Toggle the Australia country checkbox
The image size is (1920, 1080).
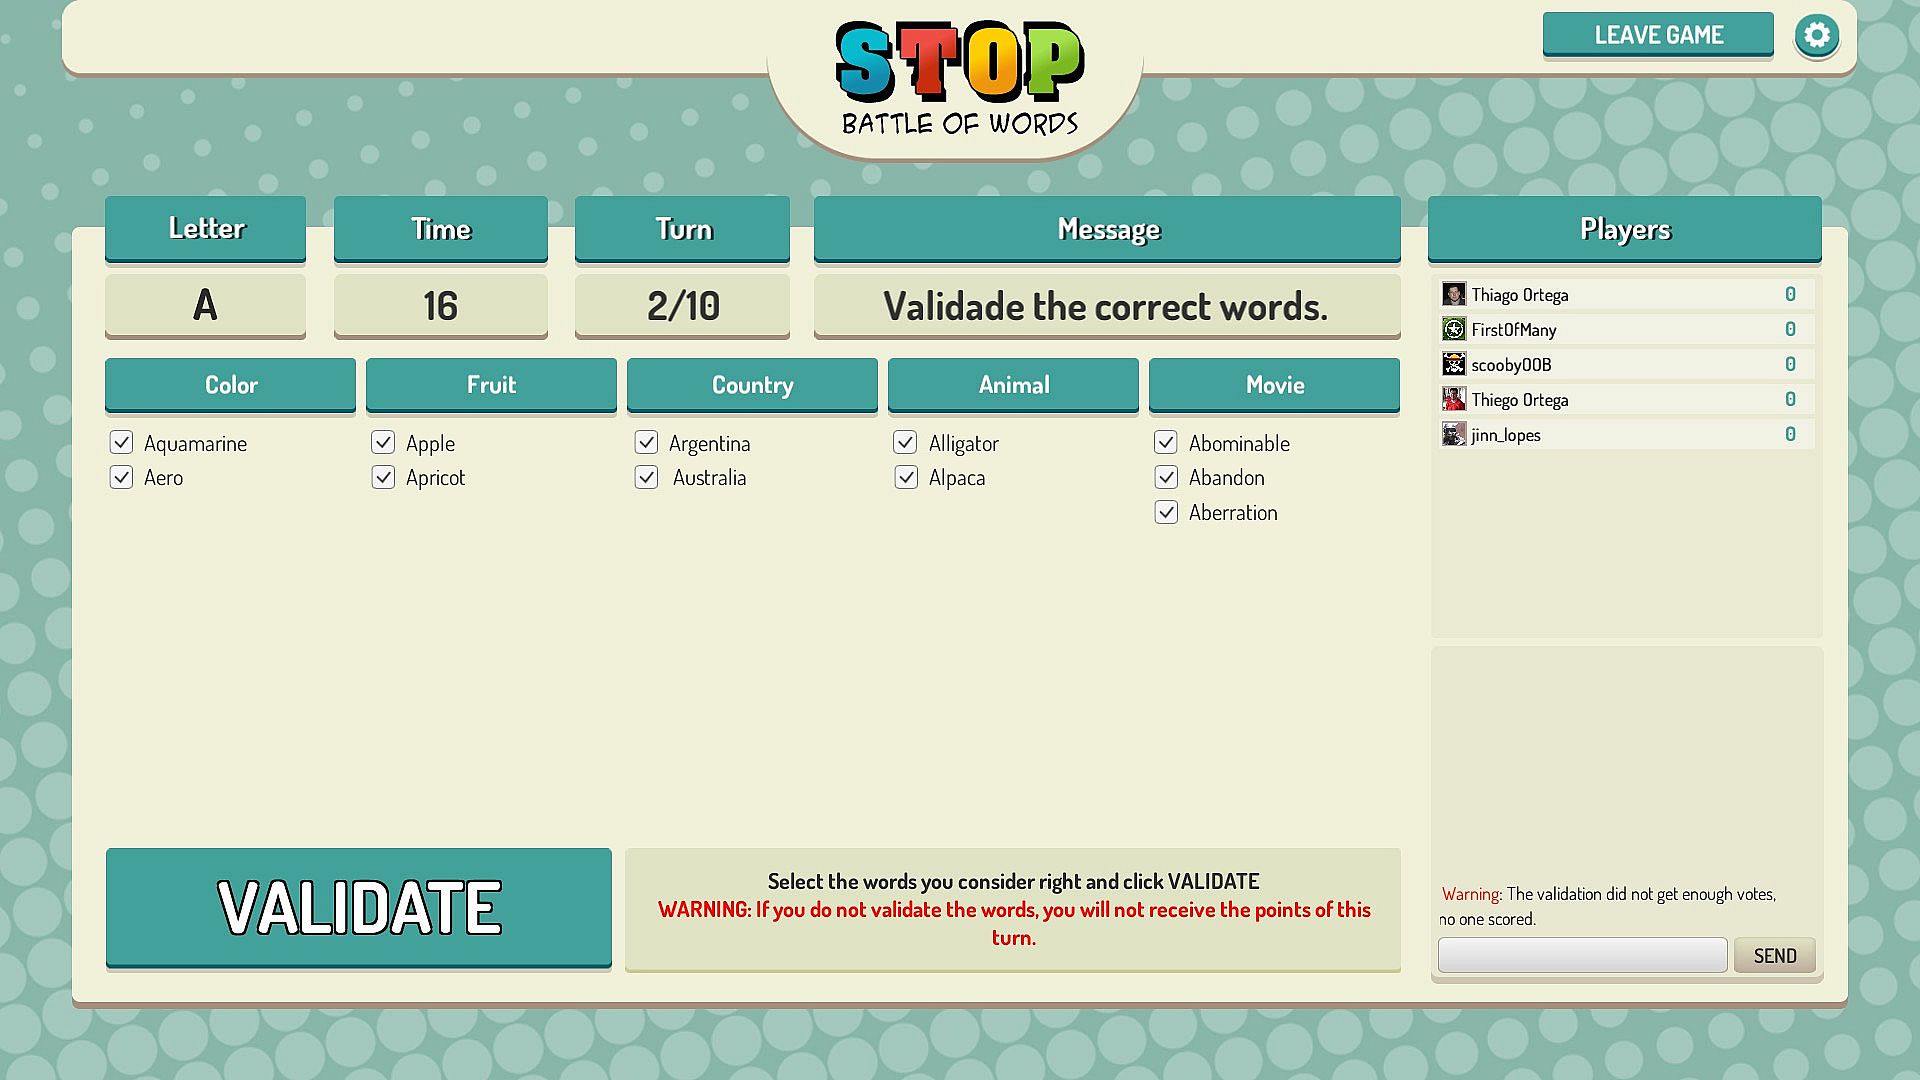646,477
